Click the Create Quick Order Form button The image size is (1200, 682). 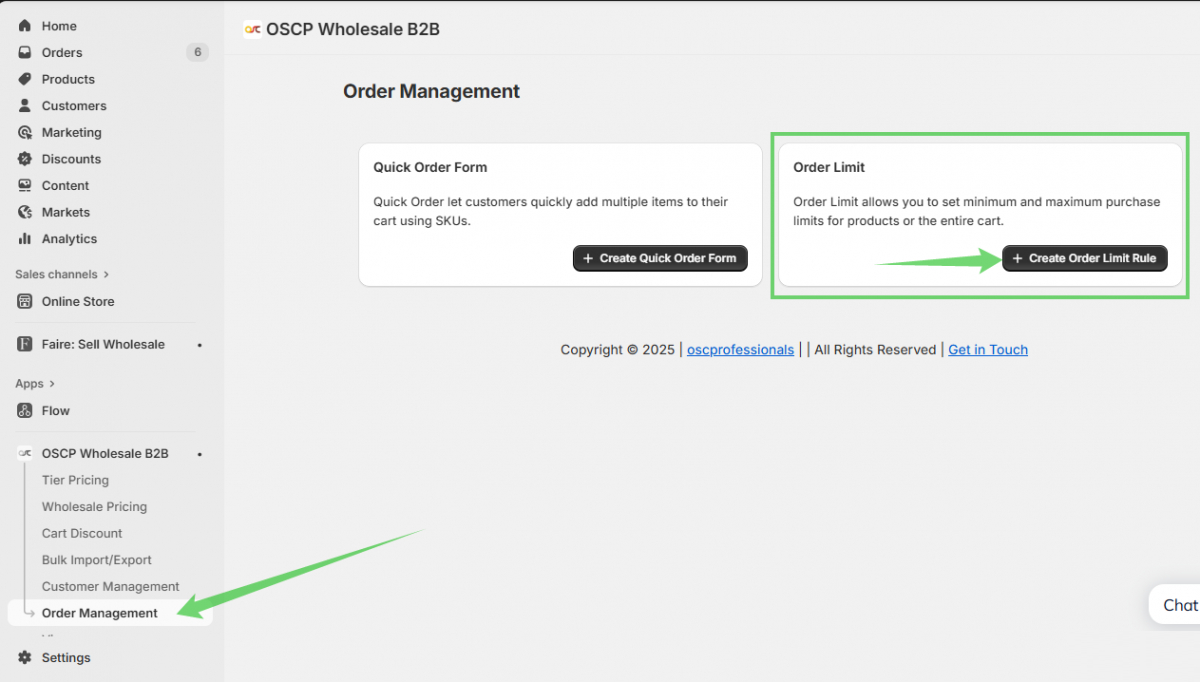(659, 258)
